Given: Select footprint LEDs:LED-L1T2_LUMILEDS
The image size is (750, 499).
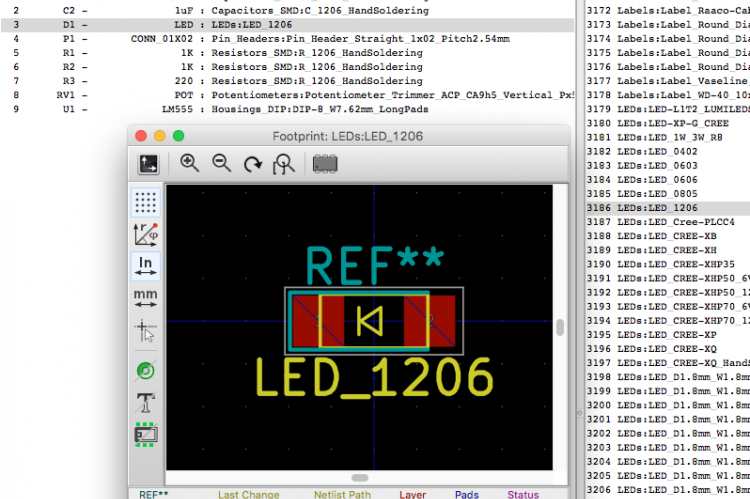Looking at the screenshot, I should (668, 110).
